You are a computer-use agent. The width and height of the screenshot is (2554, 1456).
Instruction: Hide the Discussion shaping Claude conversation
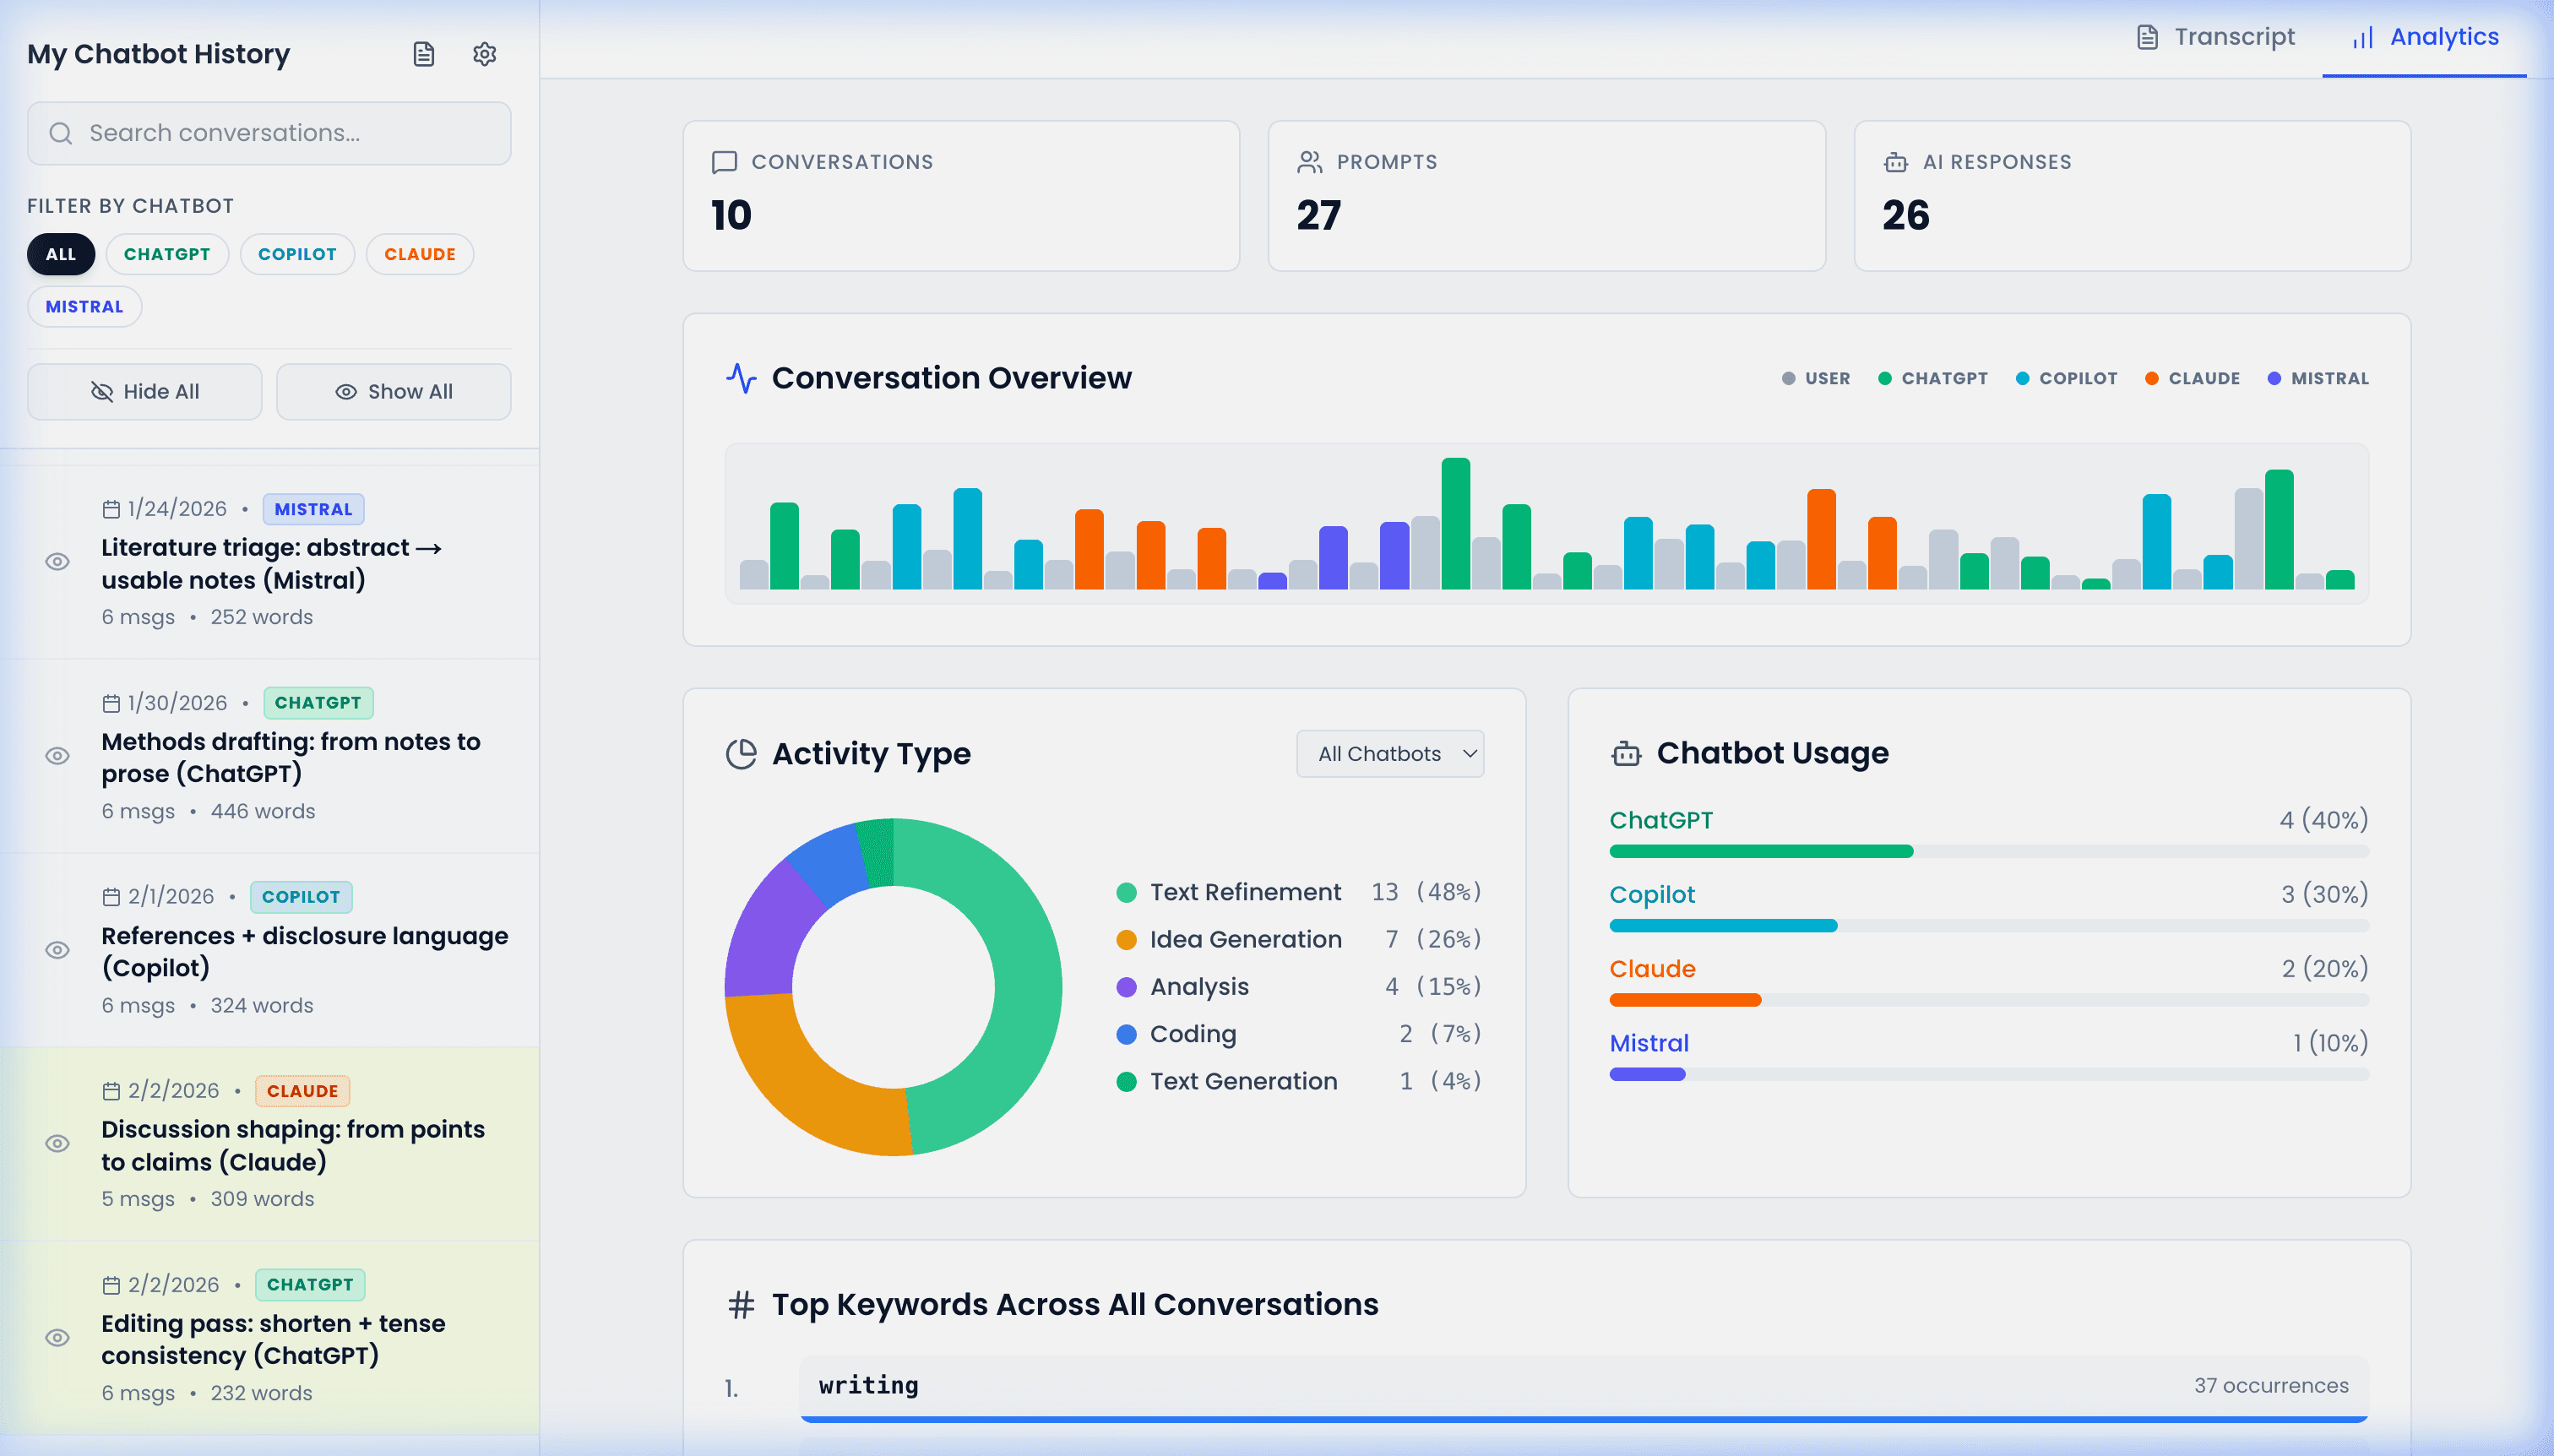tap(58, 1143)
